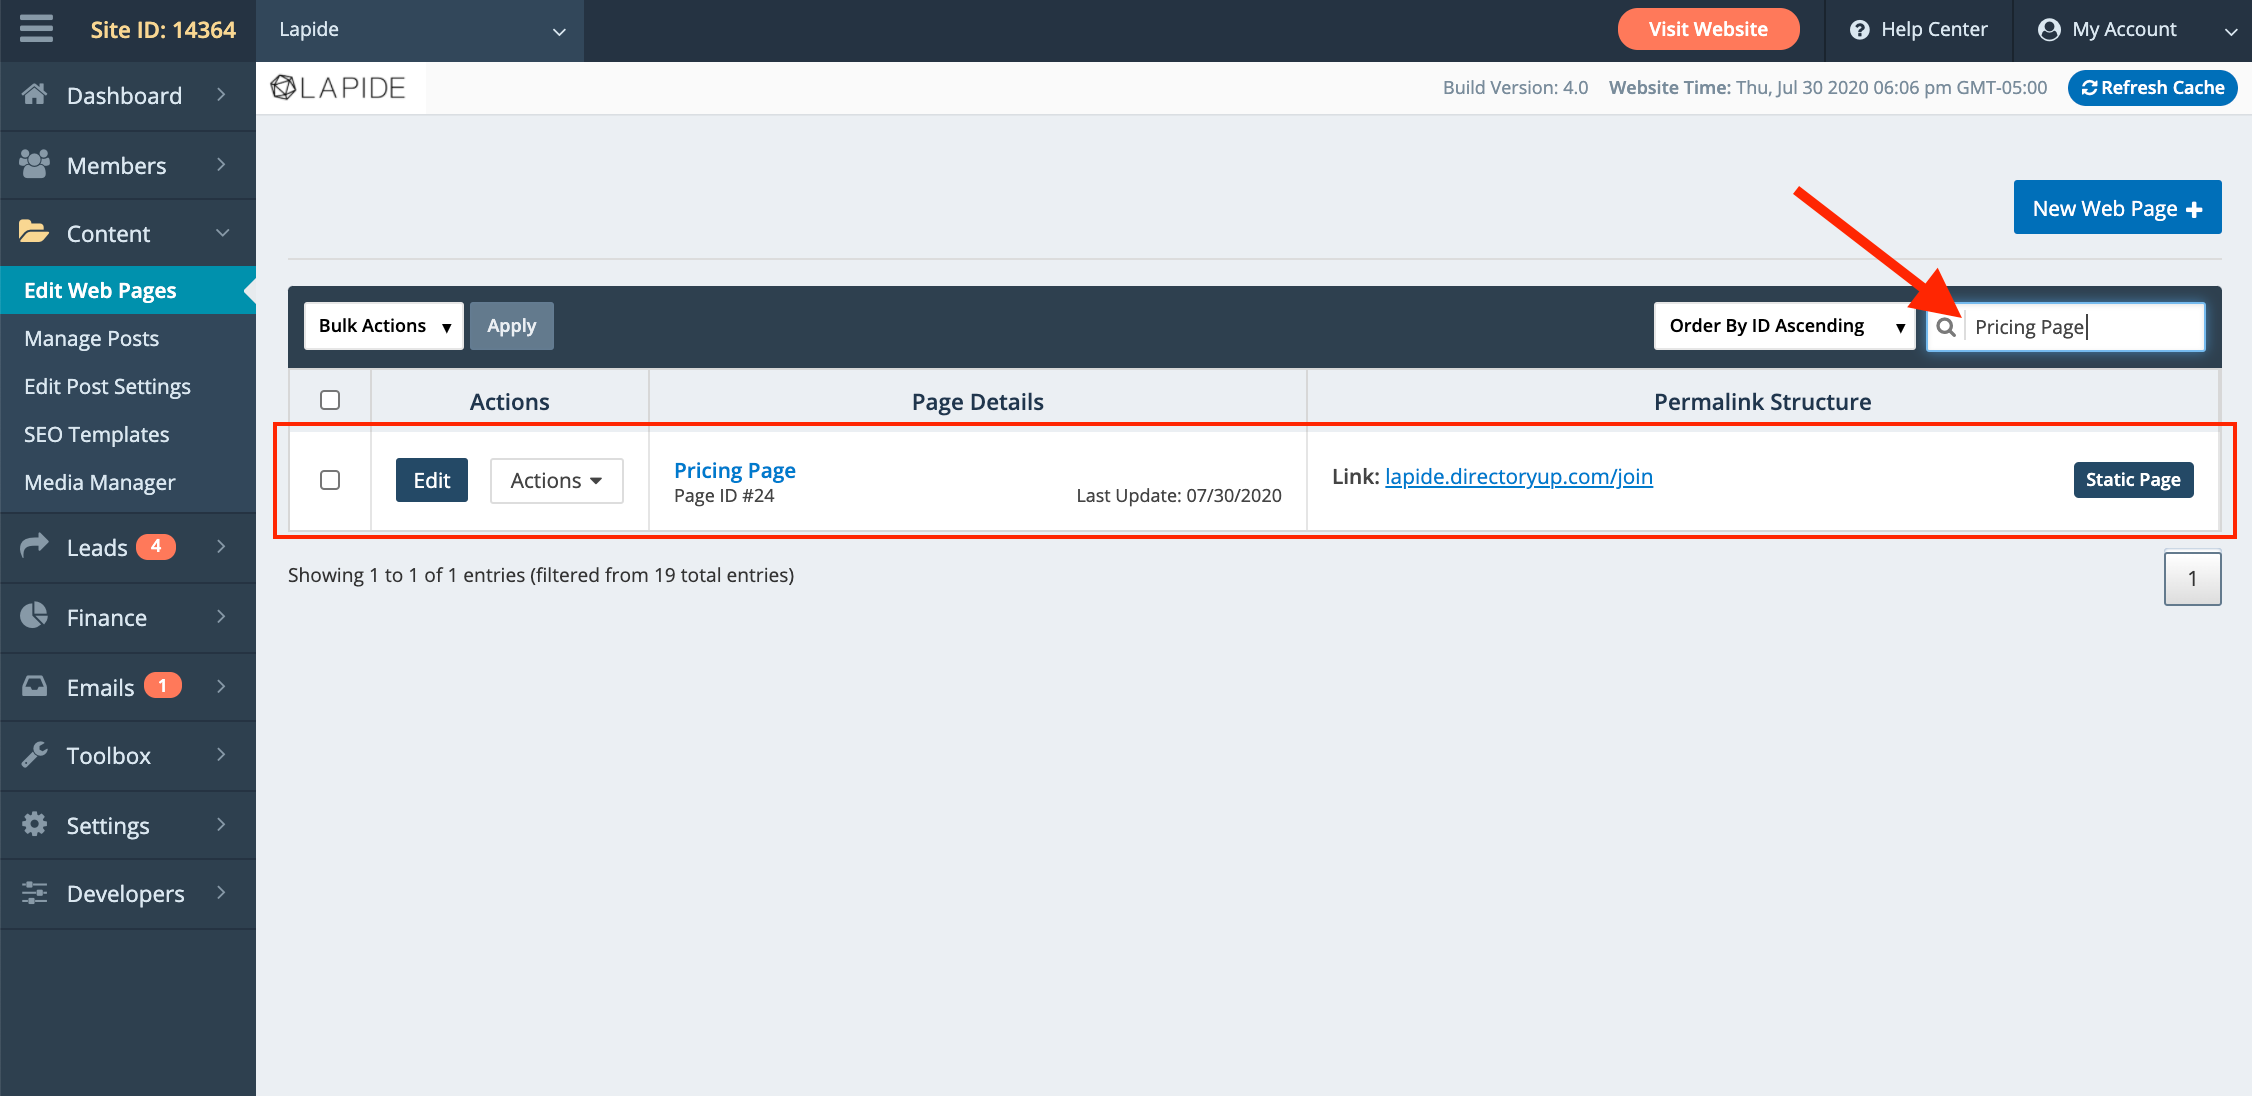Open the Bulk Actions dropdown
The height and width of the screenshot is (1096, 2252).
coord(383,325)
